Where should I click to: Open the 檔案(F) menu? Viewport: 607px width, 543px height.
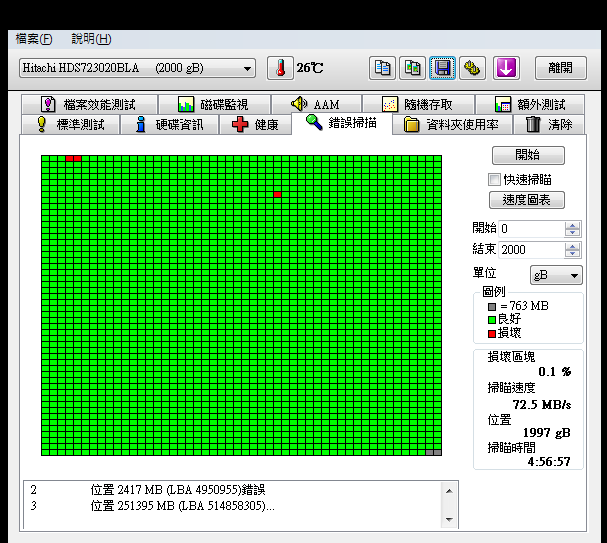click(x=34, y=39)
